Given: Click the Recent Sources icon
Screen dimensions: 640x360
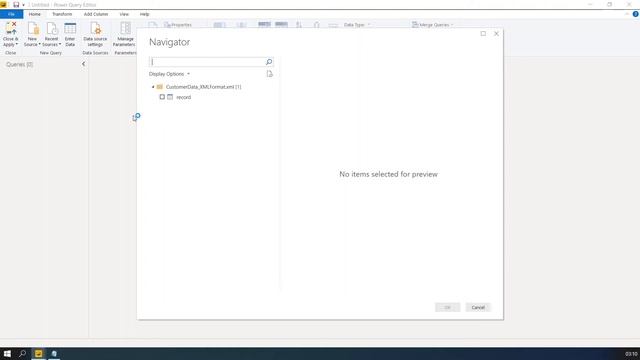Looking at the screenshot, I should [x=52, y=29].
